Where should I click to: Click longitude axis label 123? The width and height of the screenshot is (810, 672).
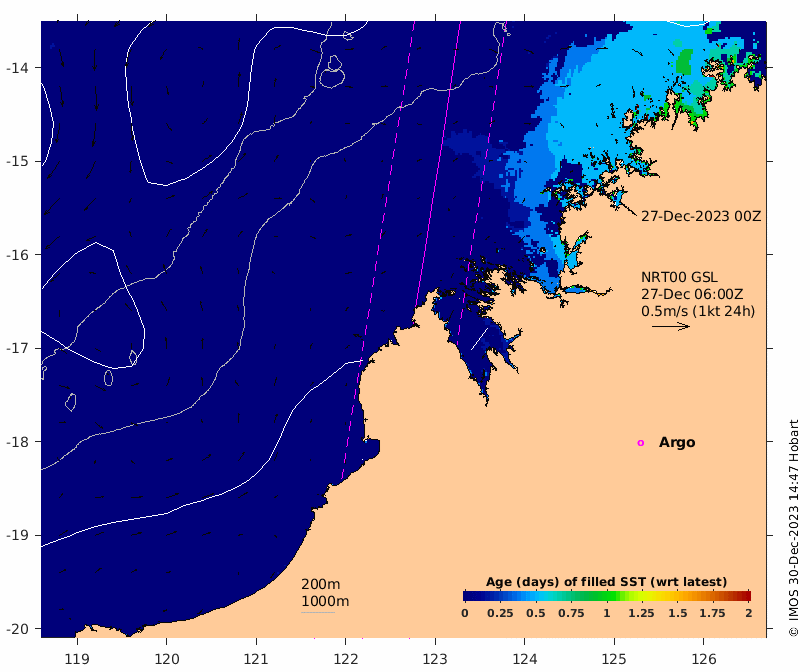(435, 659)
